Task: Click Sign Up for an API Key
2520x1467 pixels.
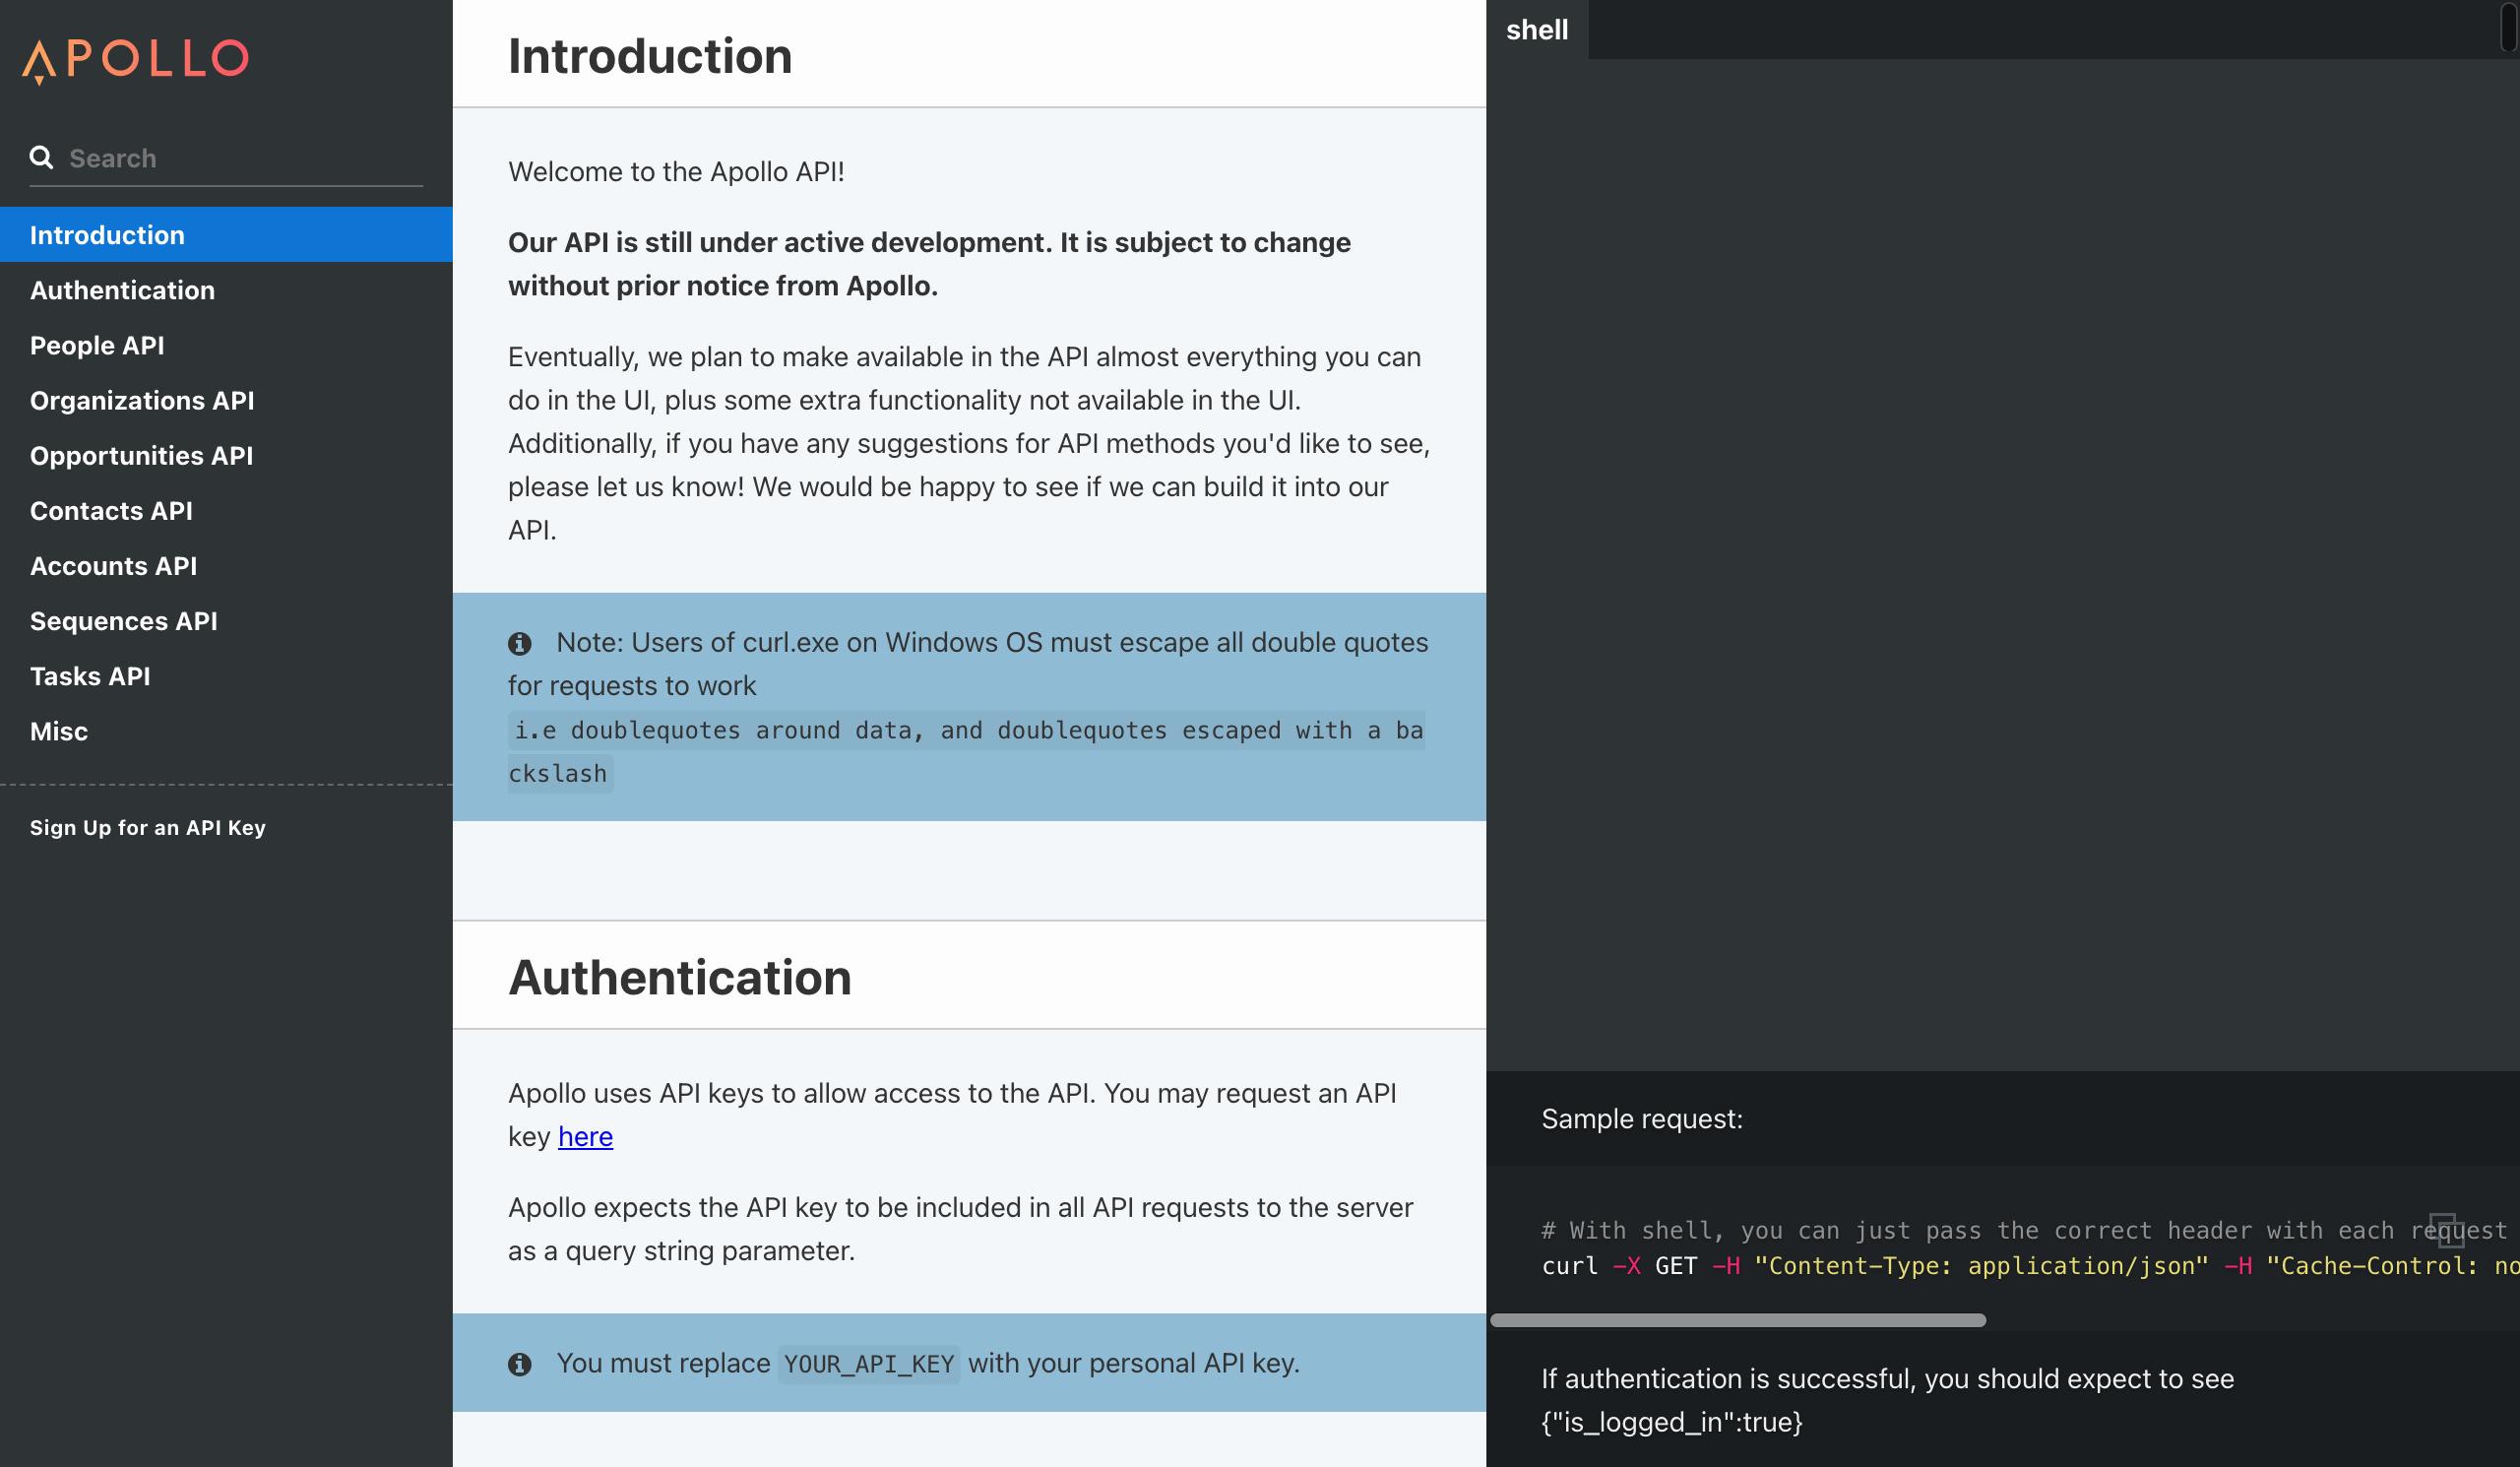Action: (x=148, y=828)
